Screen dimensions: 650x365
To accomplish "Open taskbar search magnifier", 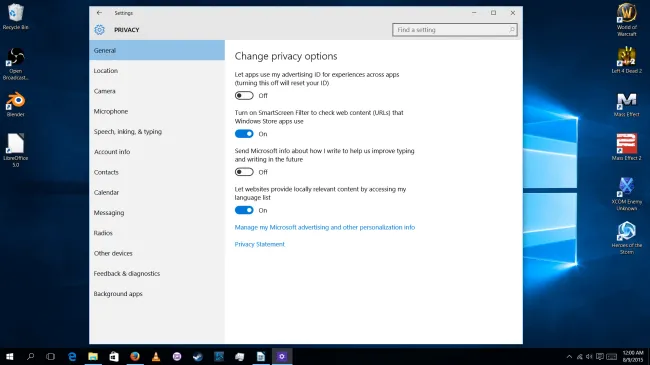I will click(30, 356).
